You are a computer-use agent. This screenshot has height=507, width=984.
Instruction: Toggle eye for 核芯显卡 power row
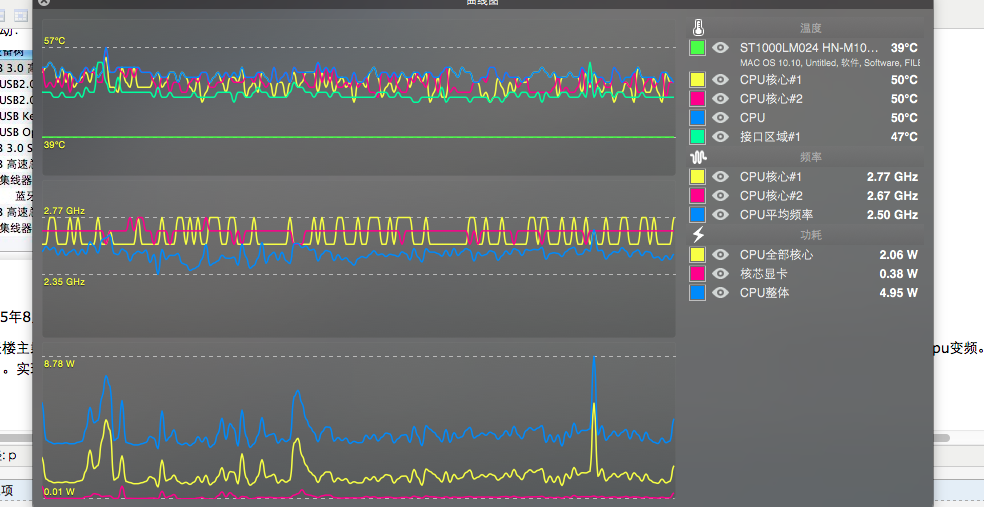pos(720,274)
